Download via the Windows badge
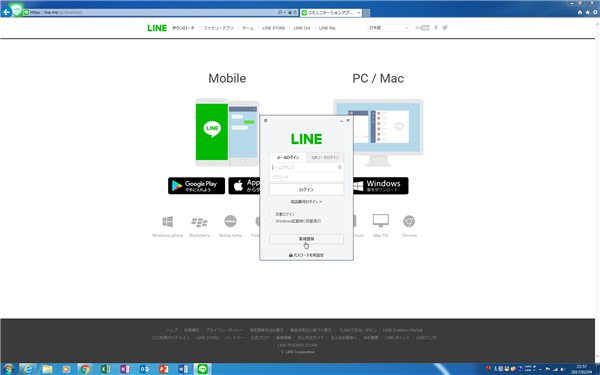The image size is (600, 375). (381, 186)
